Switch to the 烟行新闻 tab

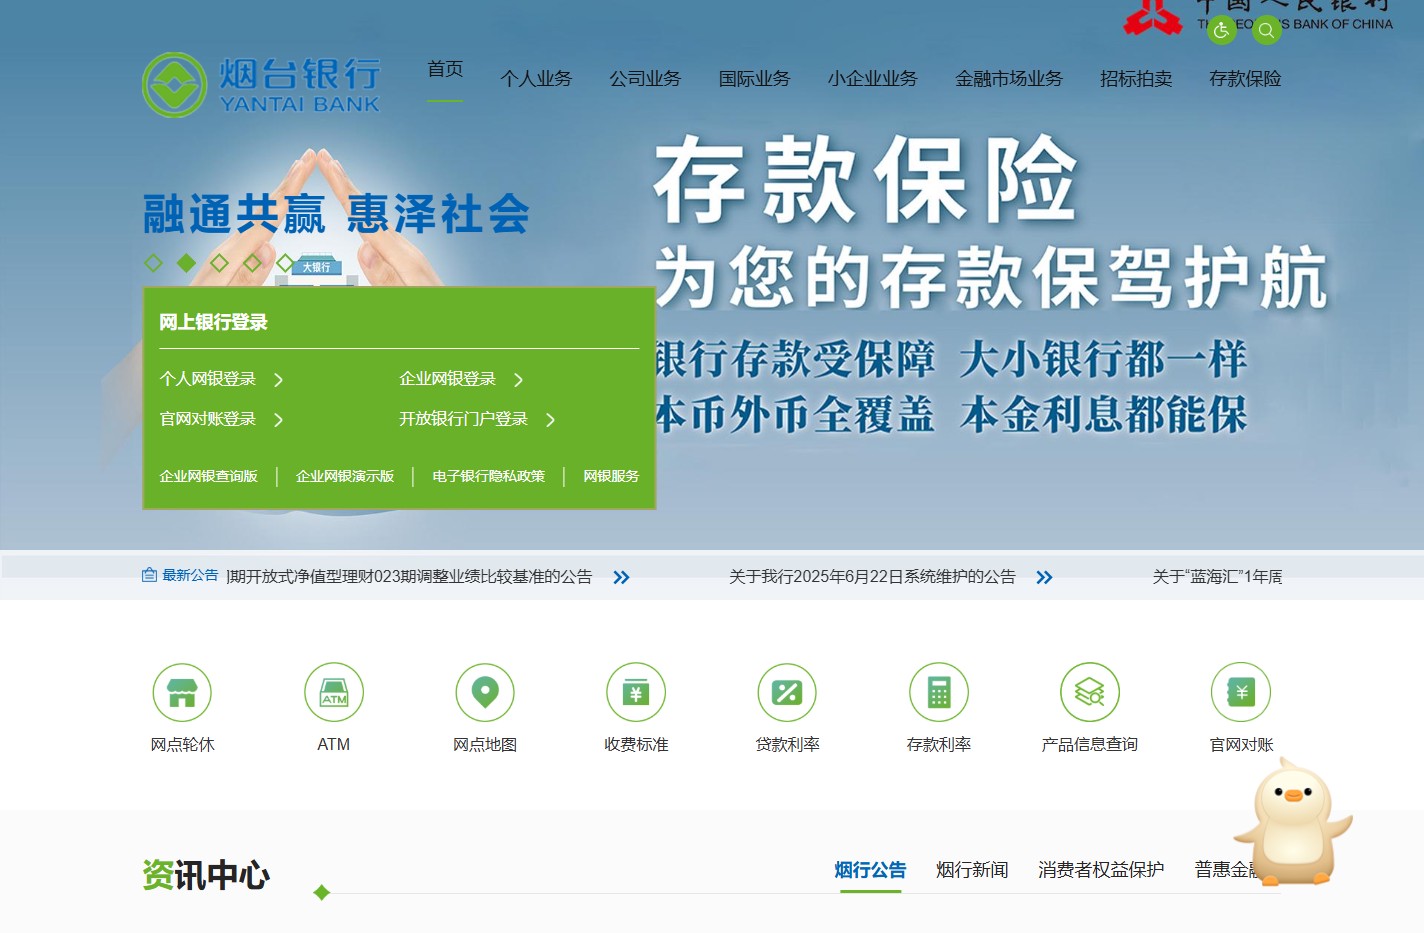[x=972, y=870]
